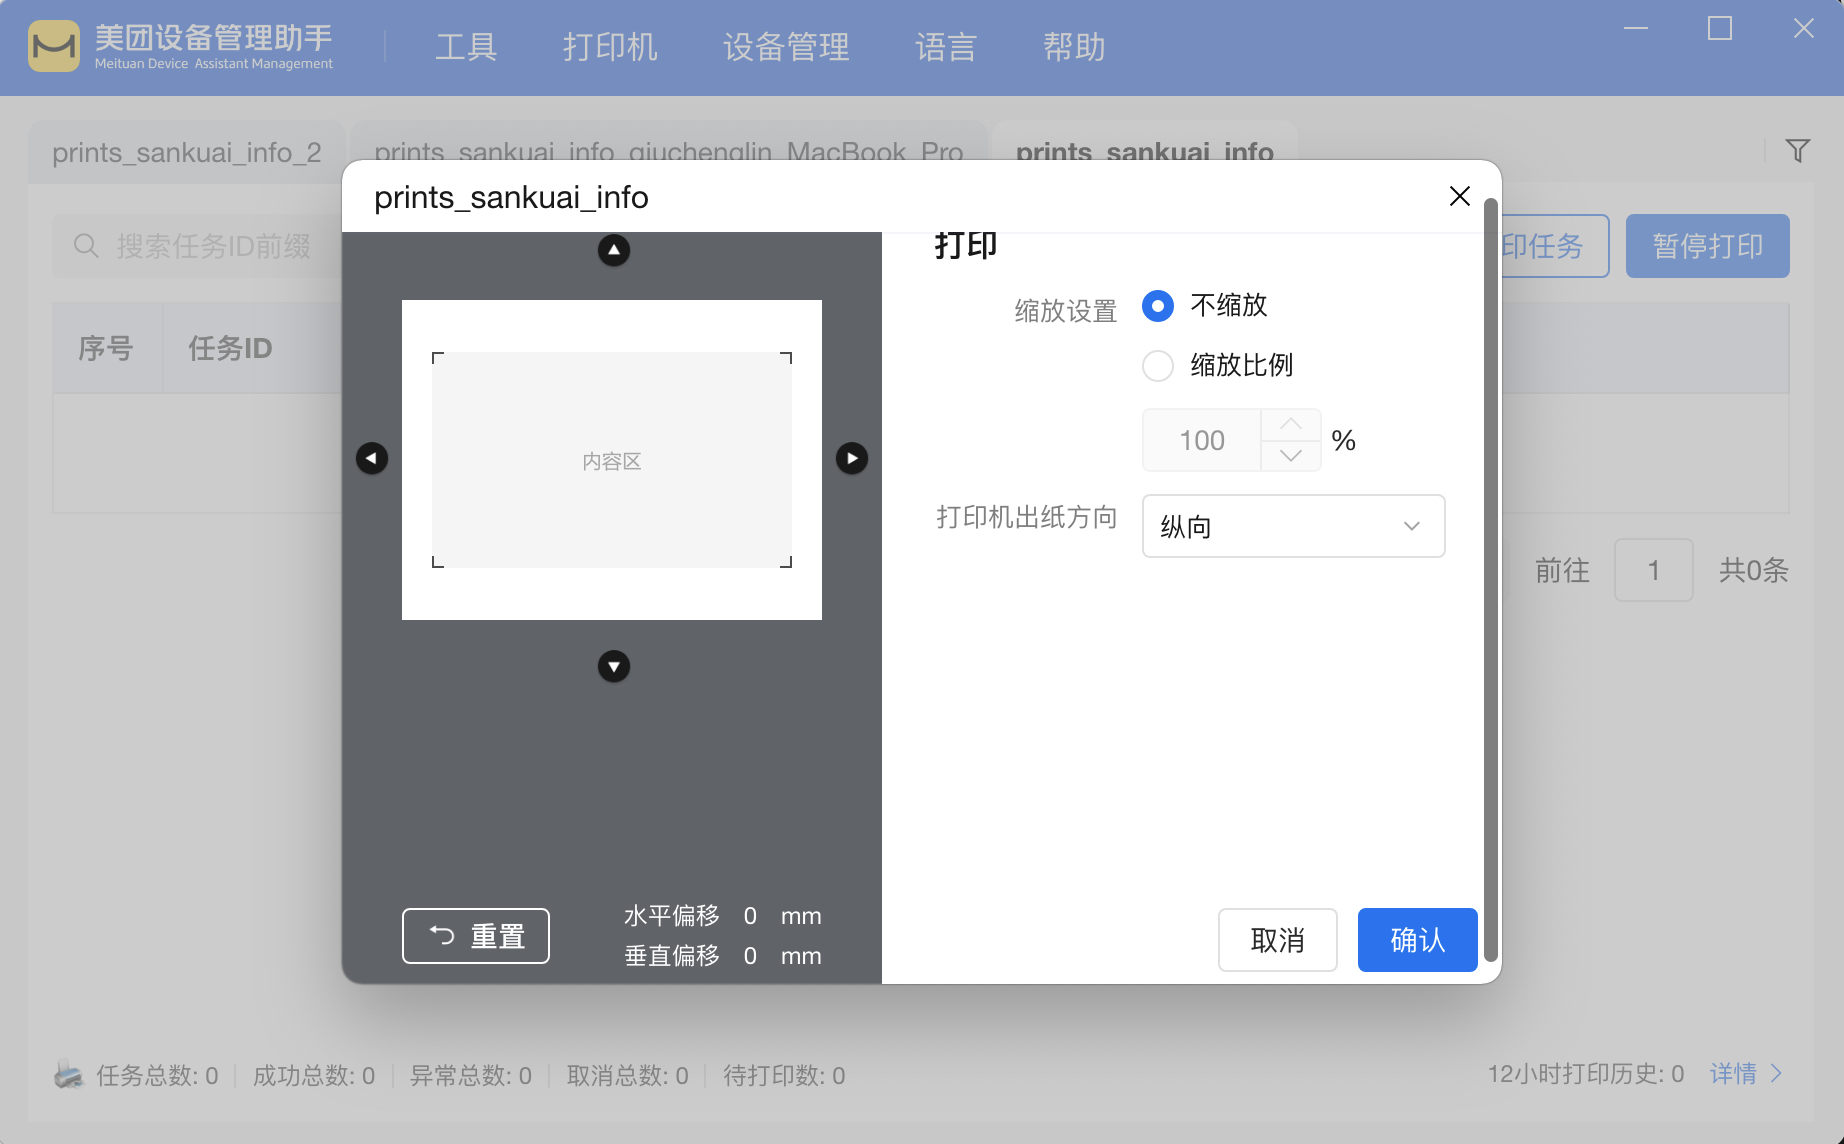The height and width of the screenshot is (1144, 1844).
Task: Click the up arrow offset button
Action: click(x=613, y=250)
